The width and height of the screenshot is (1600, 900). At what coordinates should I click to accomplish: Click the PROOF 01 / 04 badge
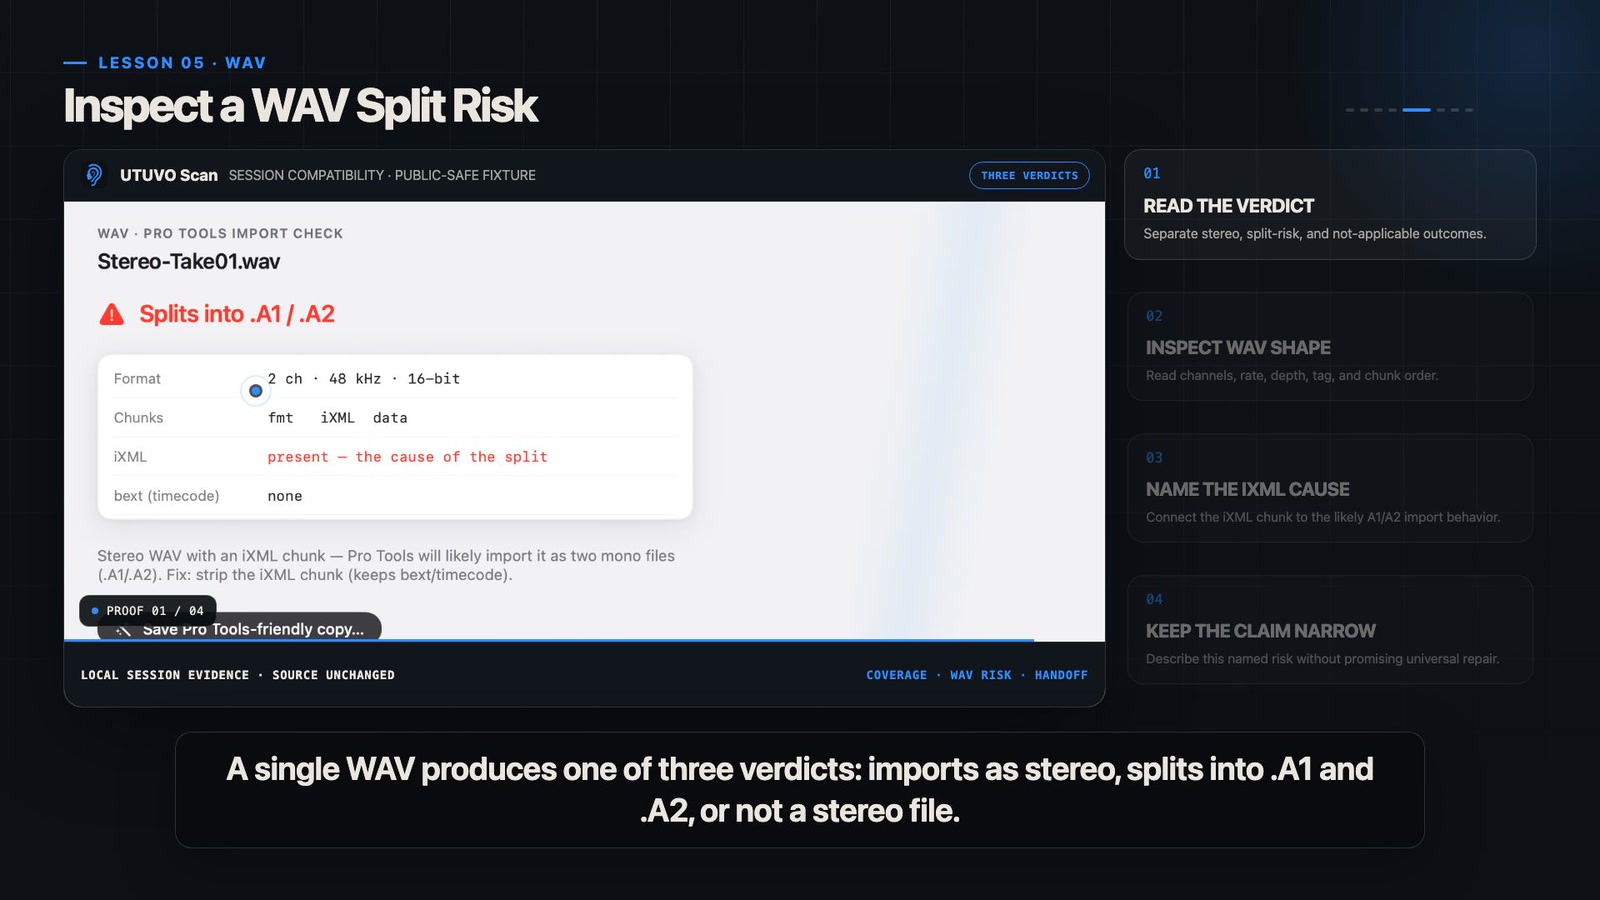coord(148,611)
